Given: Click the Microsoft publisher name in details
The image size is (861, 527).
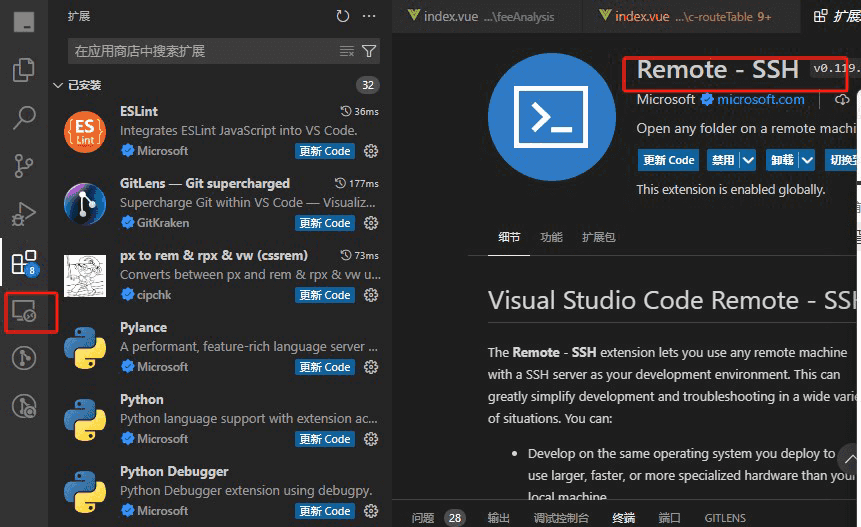Looking at the screenshot, I should click(666, 99).
